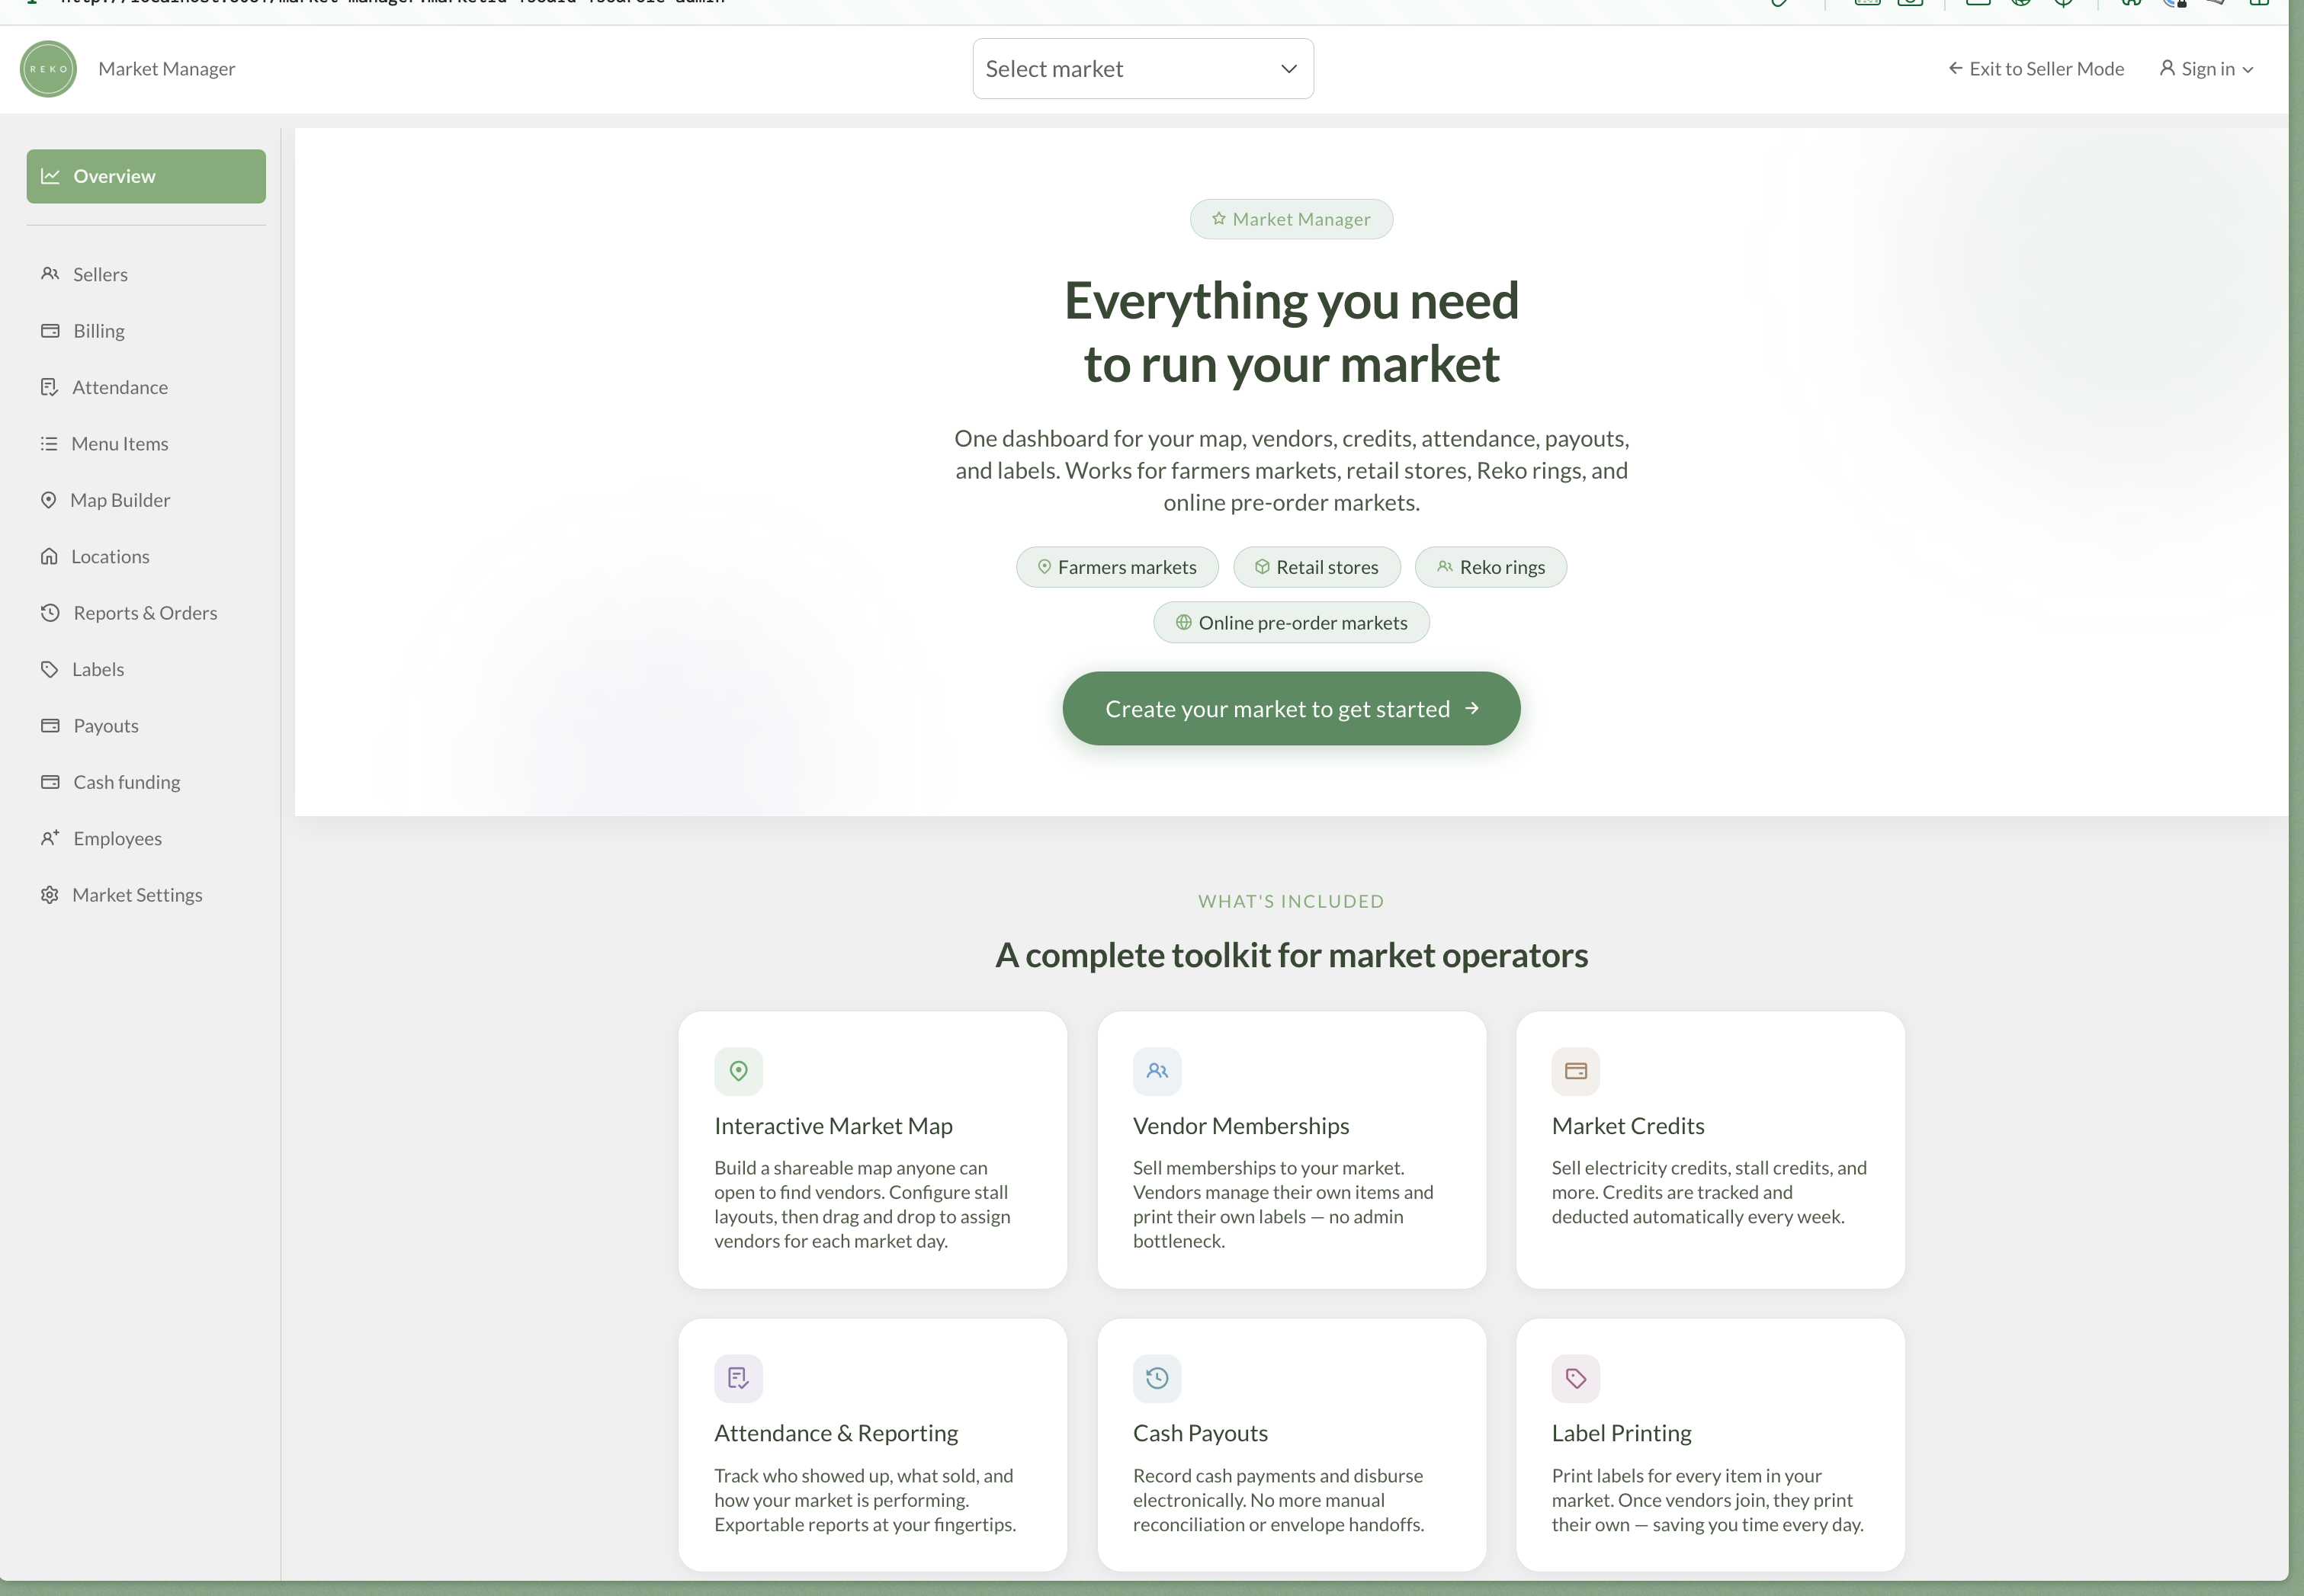Click the Labels tag icon
The width and height of the screenshot is (2304, 1596).
[x=50, y=669]
